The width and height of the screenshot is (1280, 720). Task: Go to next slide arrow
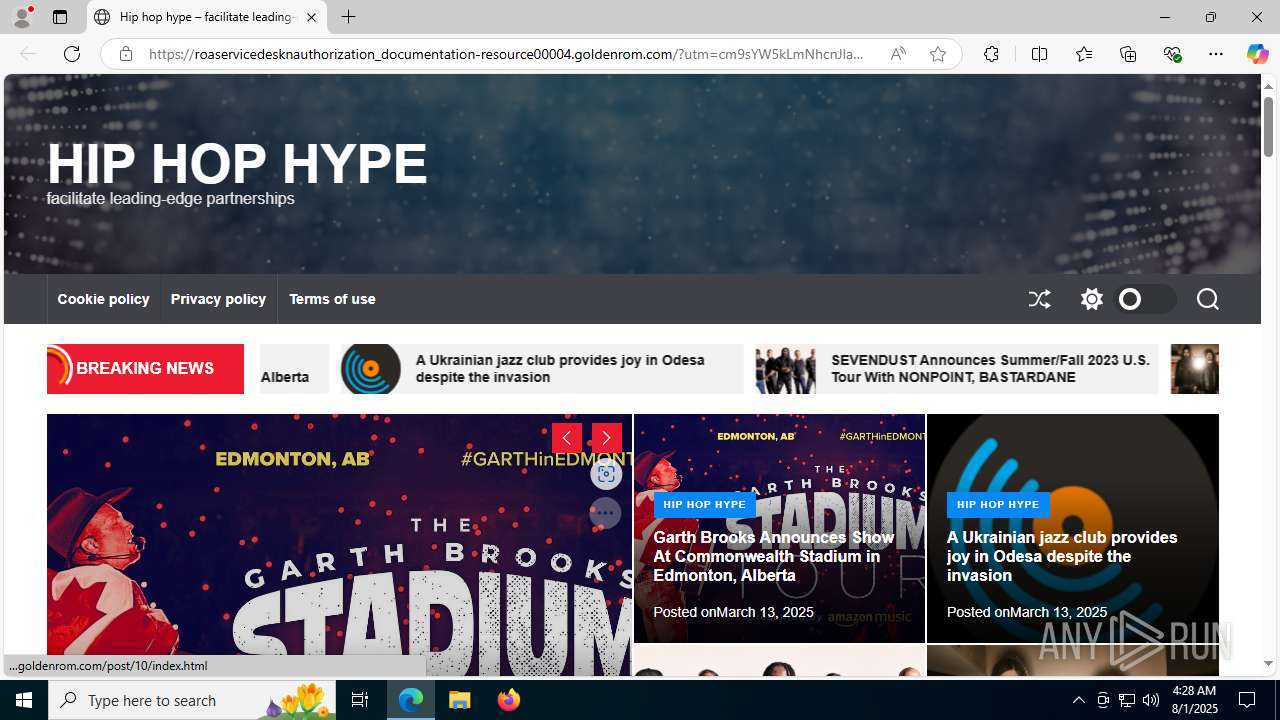[606, 438]
